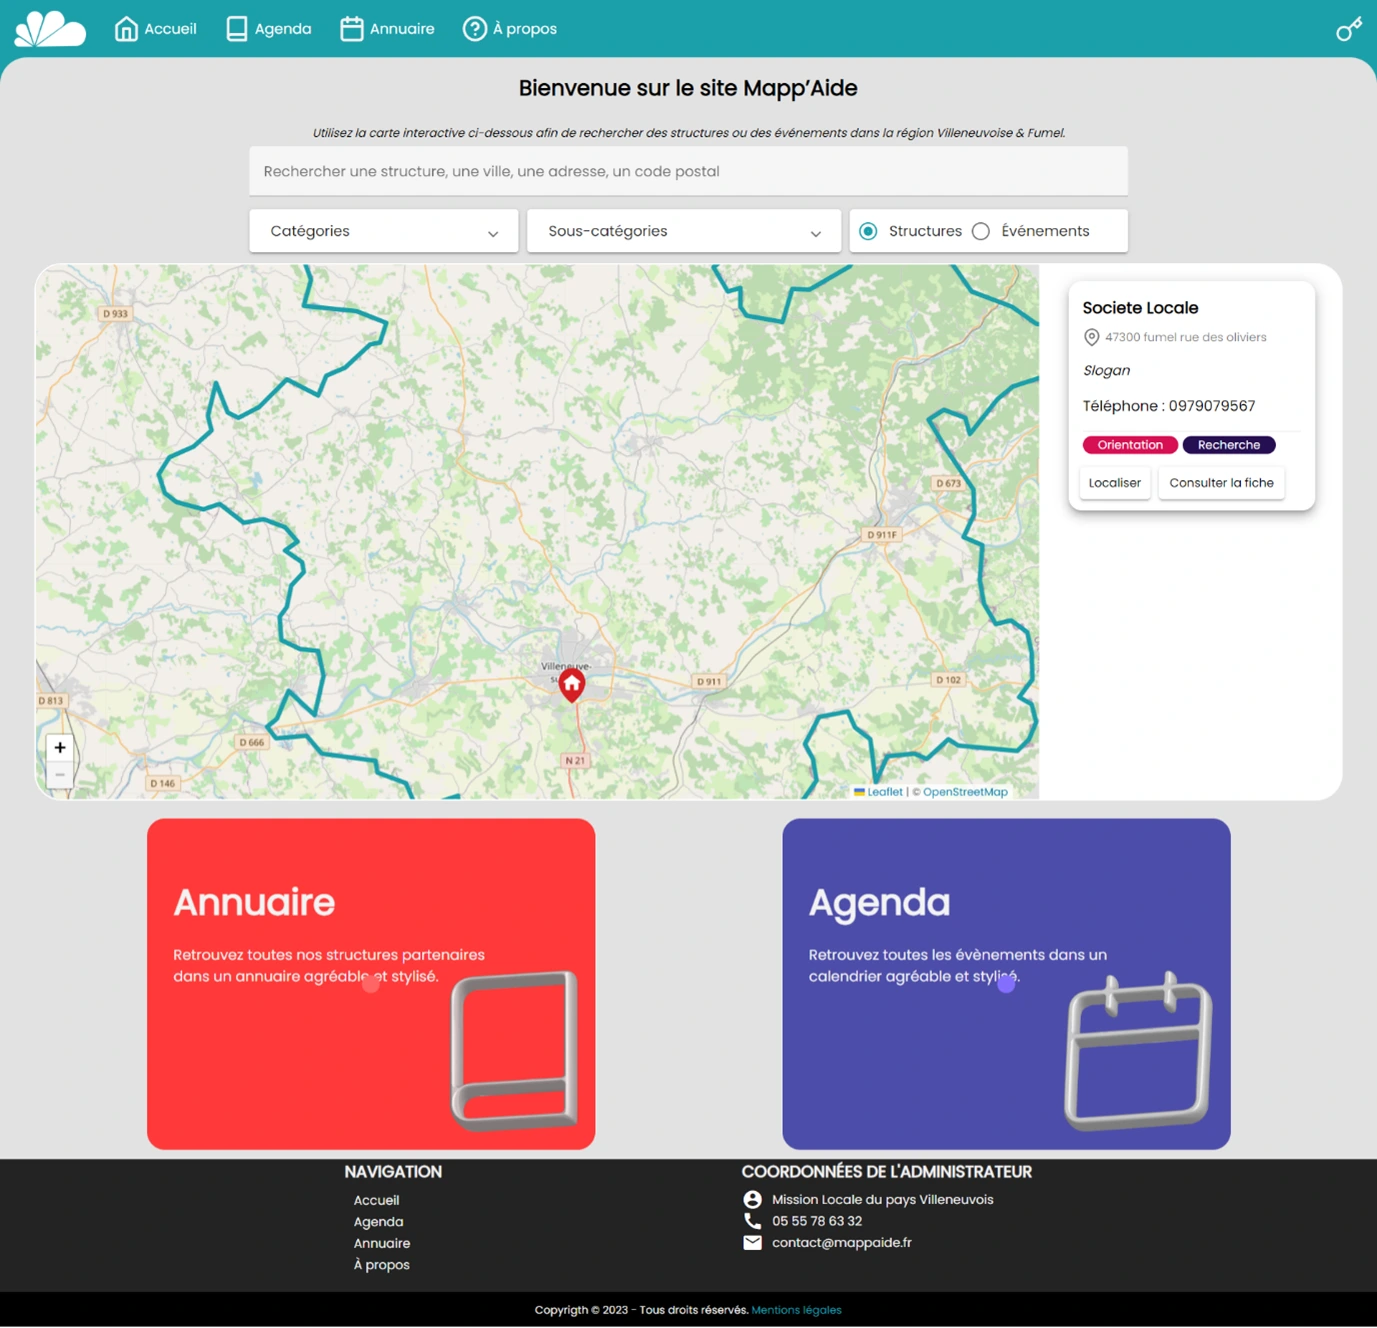Open the Agenda menu item
Viewport: 1377px width, 1328px height.
(281, 28)
